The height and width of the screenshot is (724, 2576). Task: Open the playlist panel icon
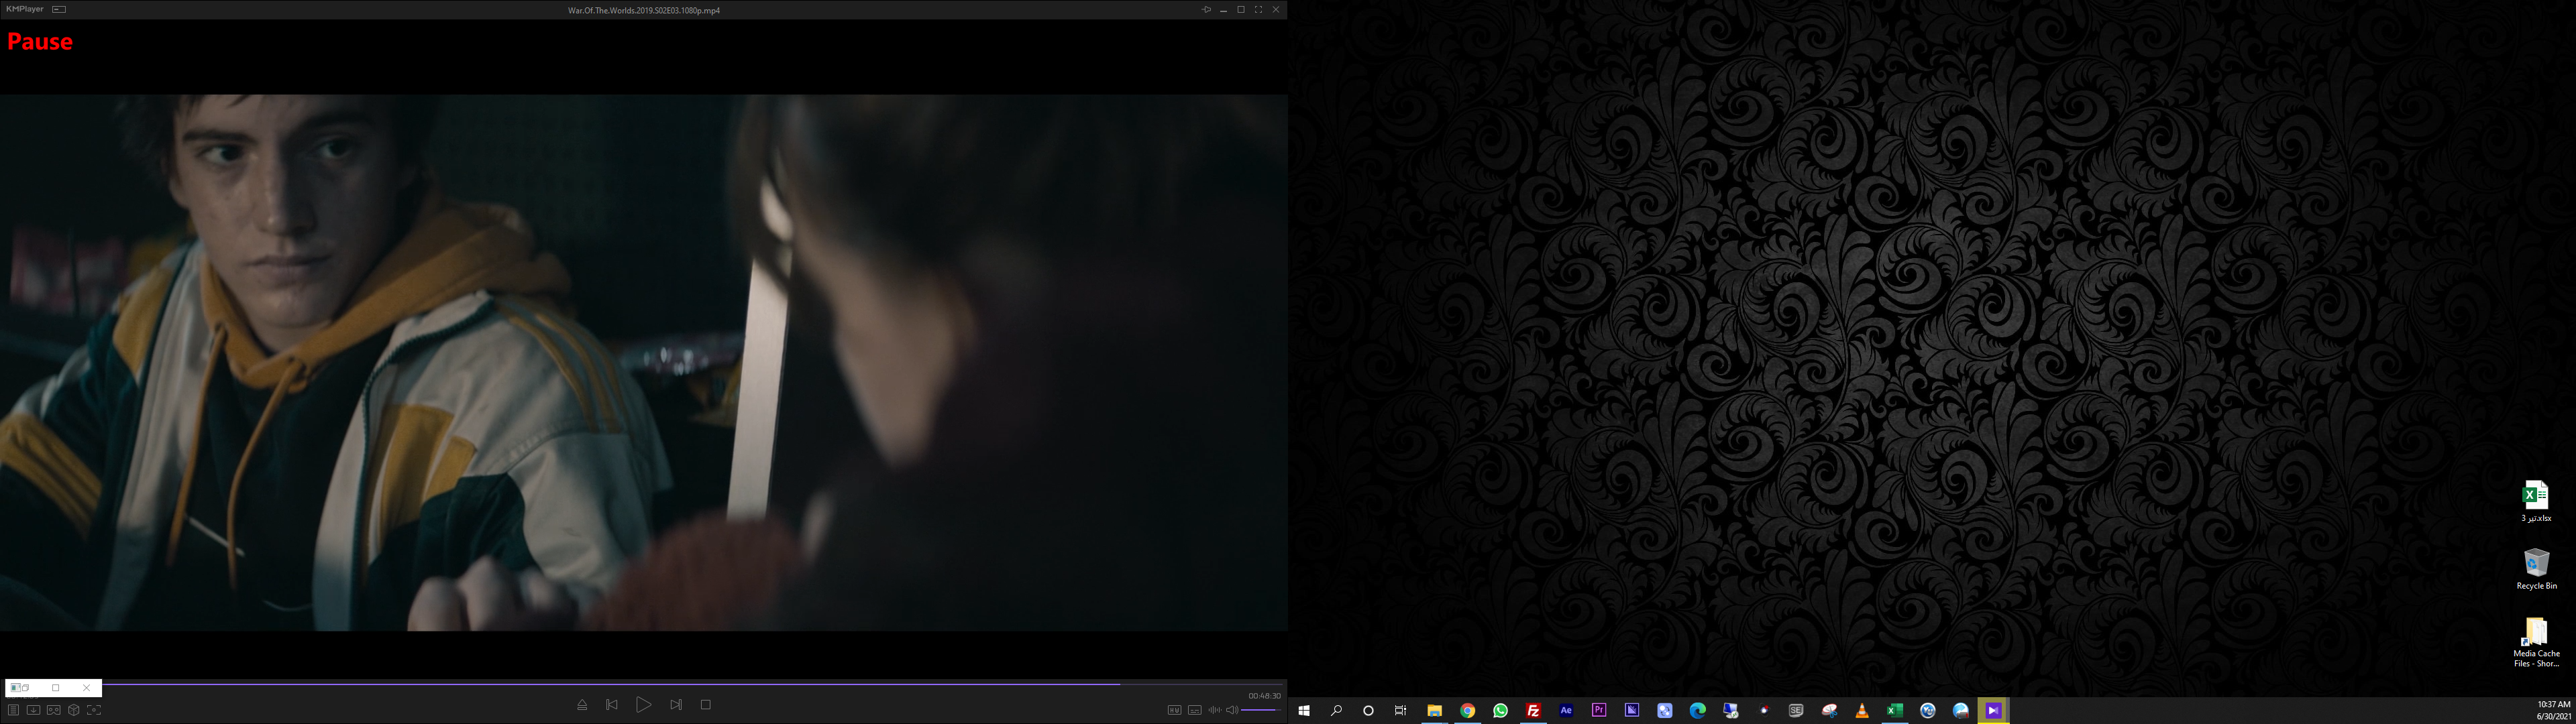tap(13, 710)
